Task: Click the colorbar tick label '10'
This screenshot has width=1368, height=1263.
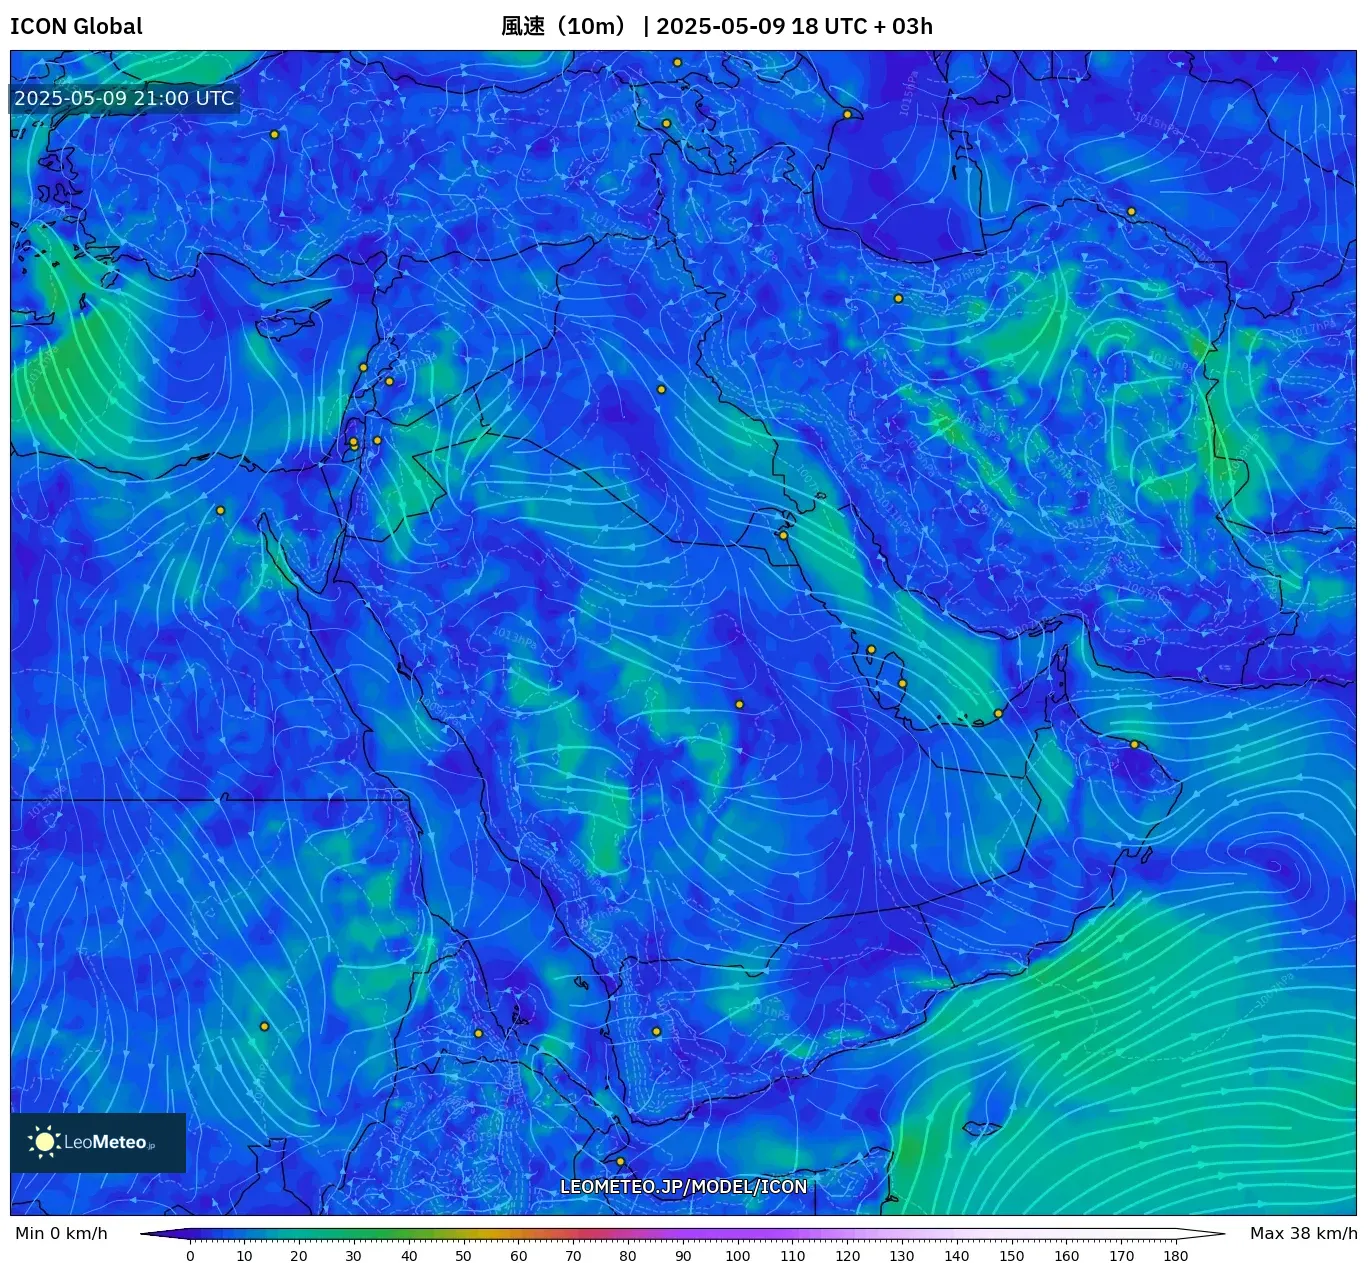Action: point(244,1256)
